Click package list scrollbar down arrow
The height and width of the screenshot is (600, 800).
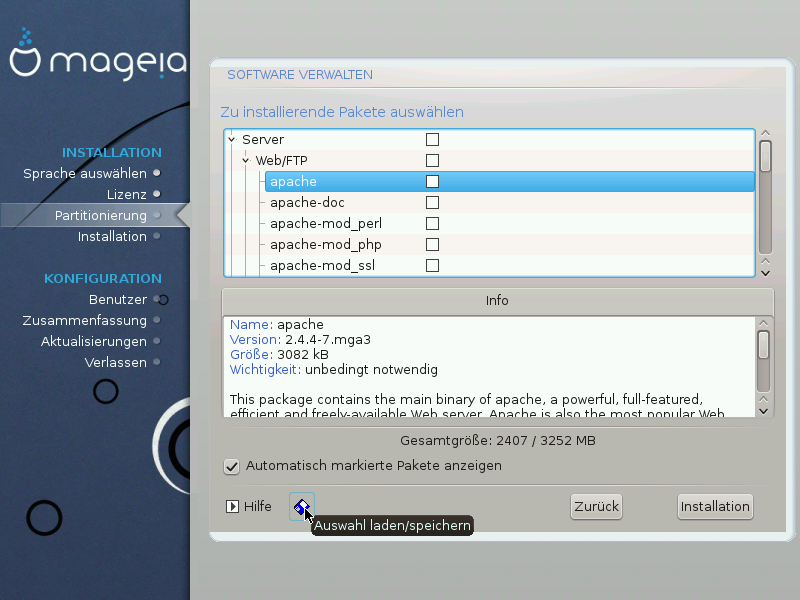coord(765,273)
